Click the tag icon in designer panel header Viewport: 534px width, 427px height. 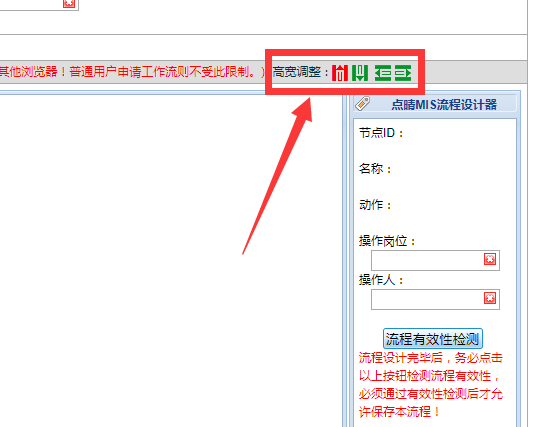362,104
